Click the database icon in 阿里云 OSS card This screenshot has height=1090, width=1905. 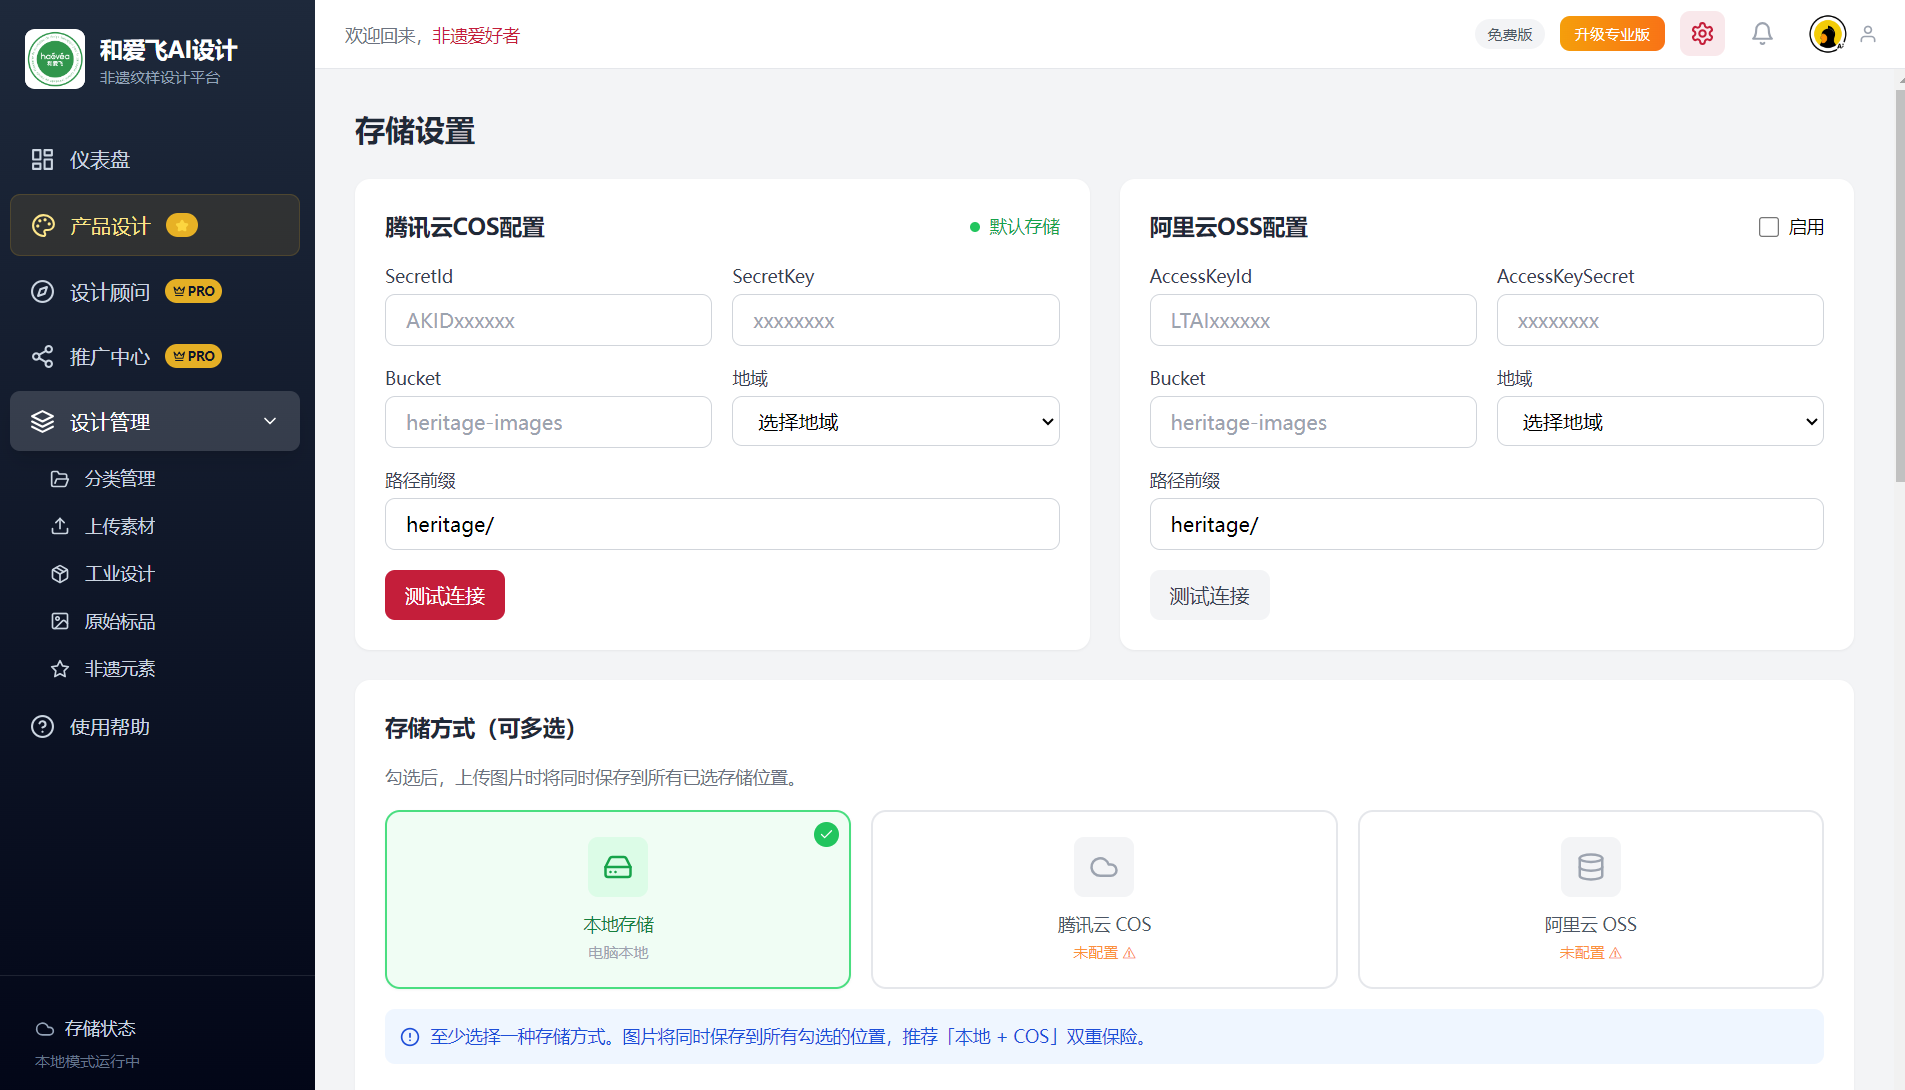pos(1591,867)
